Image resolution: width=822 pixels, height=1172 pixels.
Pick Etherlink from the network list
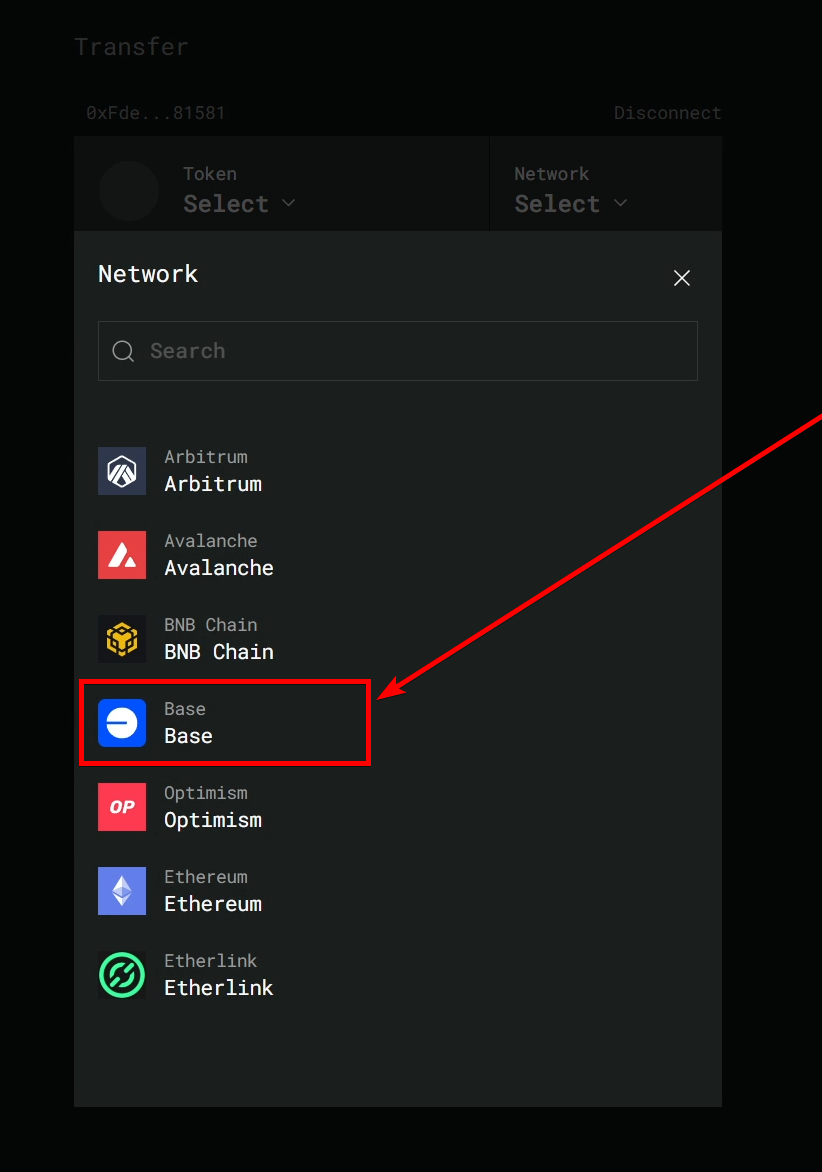[x=398, y=975]
